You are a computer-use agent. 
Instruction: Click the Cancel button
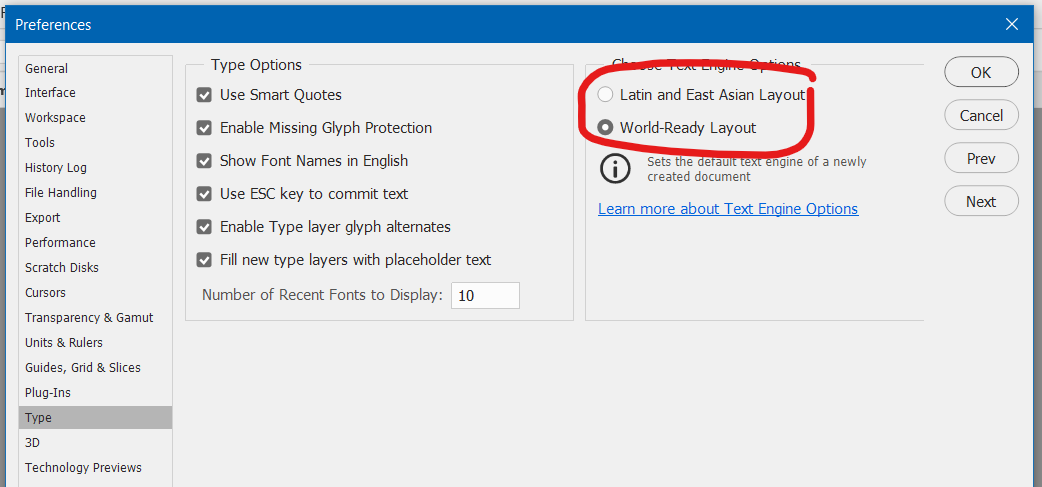point(981,116)
